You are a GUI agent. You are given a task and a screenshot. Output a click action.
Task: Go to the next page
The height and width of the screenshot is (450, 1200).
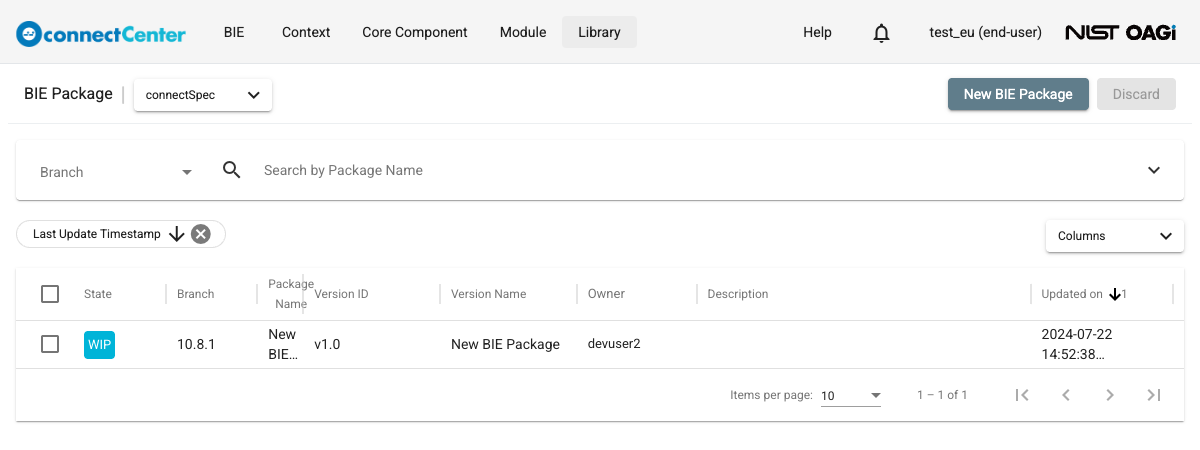pyautogui.click(x=1110, y=395)
